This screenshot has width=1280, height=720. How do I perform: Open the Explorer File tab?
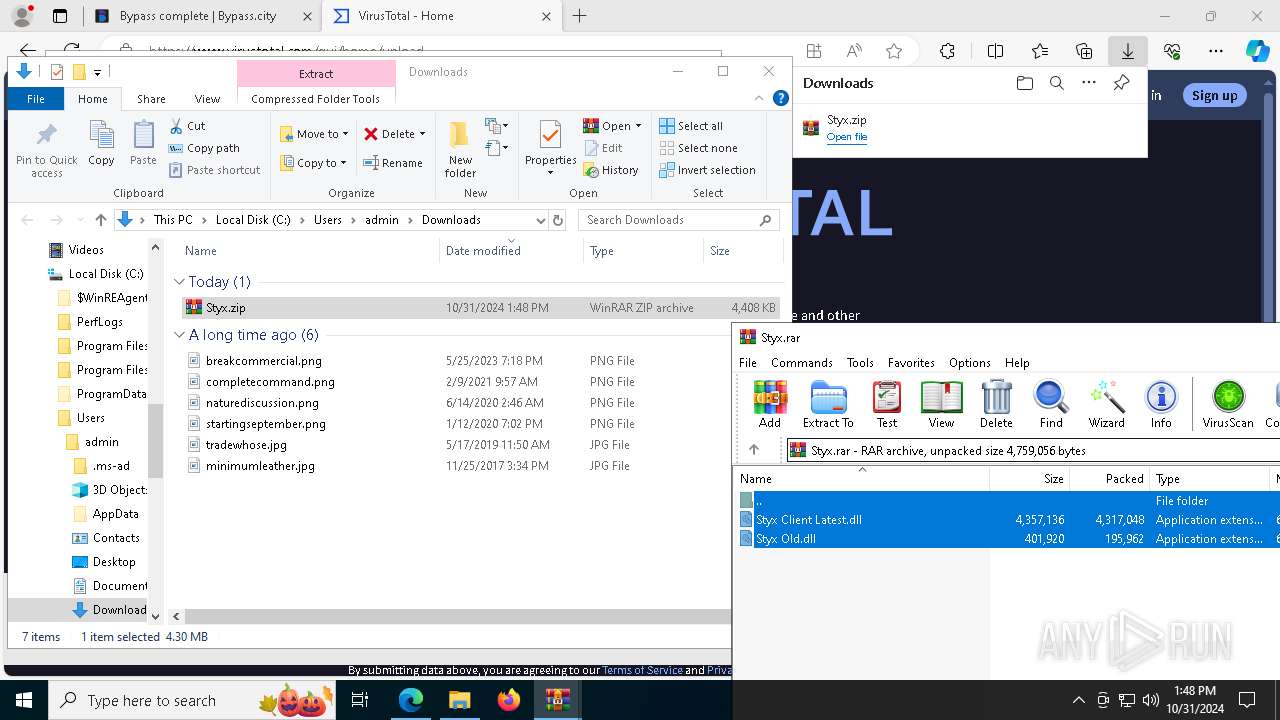[35, 99]
